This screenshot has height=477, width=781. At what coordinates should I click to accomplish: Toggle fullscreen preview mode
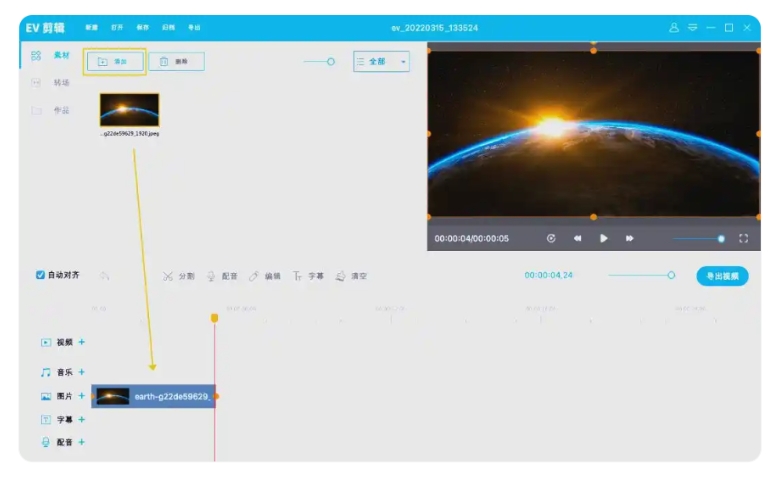(743, 238)
